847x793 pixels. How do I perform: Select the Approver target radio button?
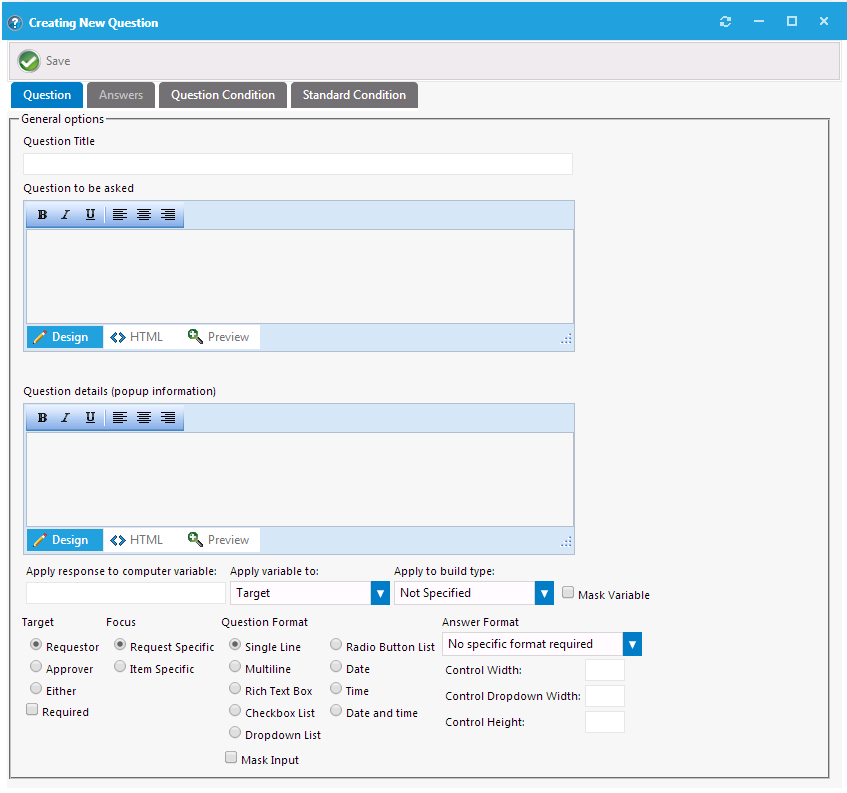point(36,667)
